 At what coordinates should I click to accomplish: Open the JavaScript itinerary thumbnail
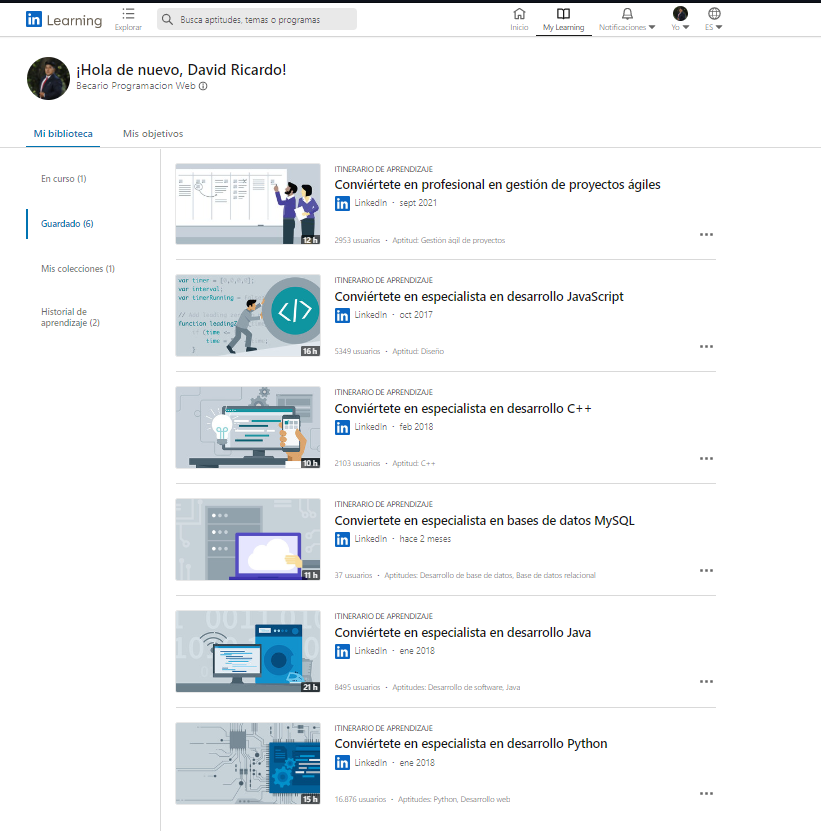pos(248,315)
